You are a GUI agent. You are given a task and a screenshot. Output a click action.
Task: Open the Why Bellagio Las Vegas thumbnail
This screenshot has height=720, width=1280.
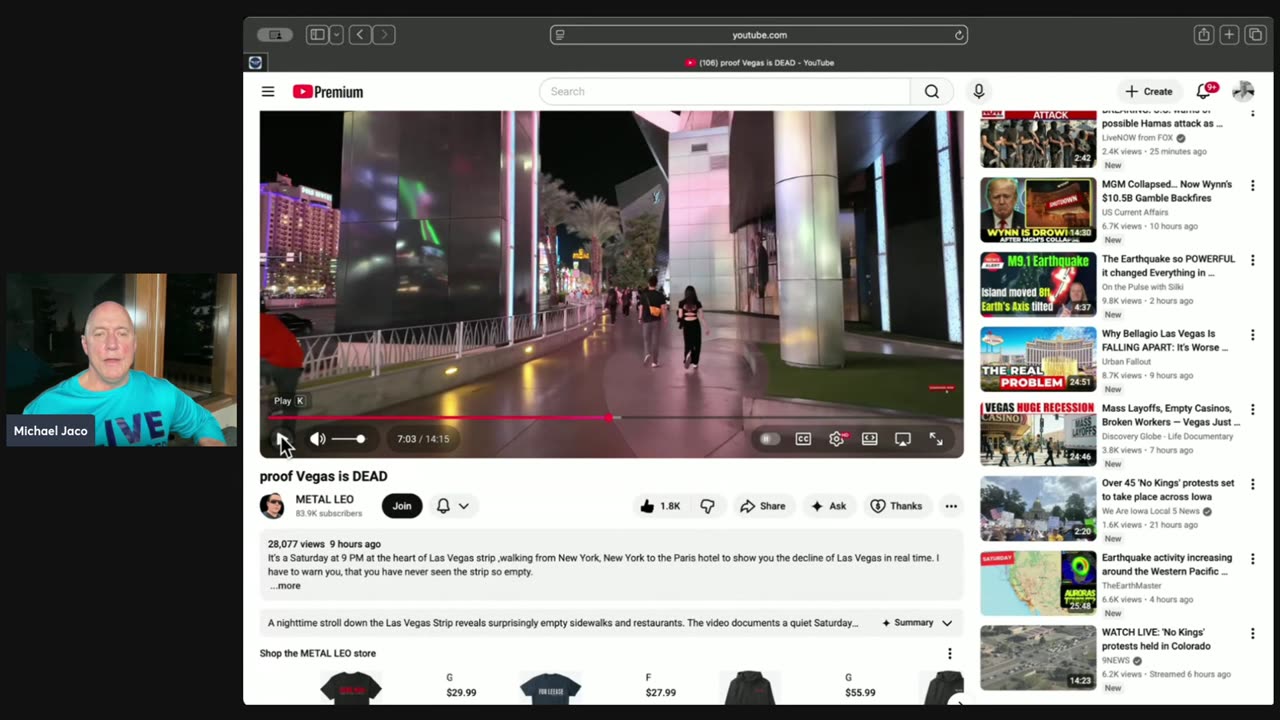[x=1038, y=360]
